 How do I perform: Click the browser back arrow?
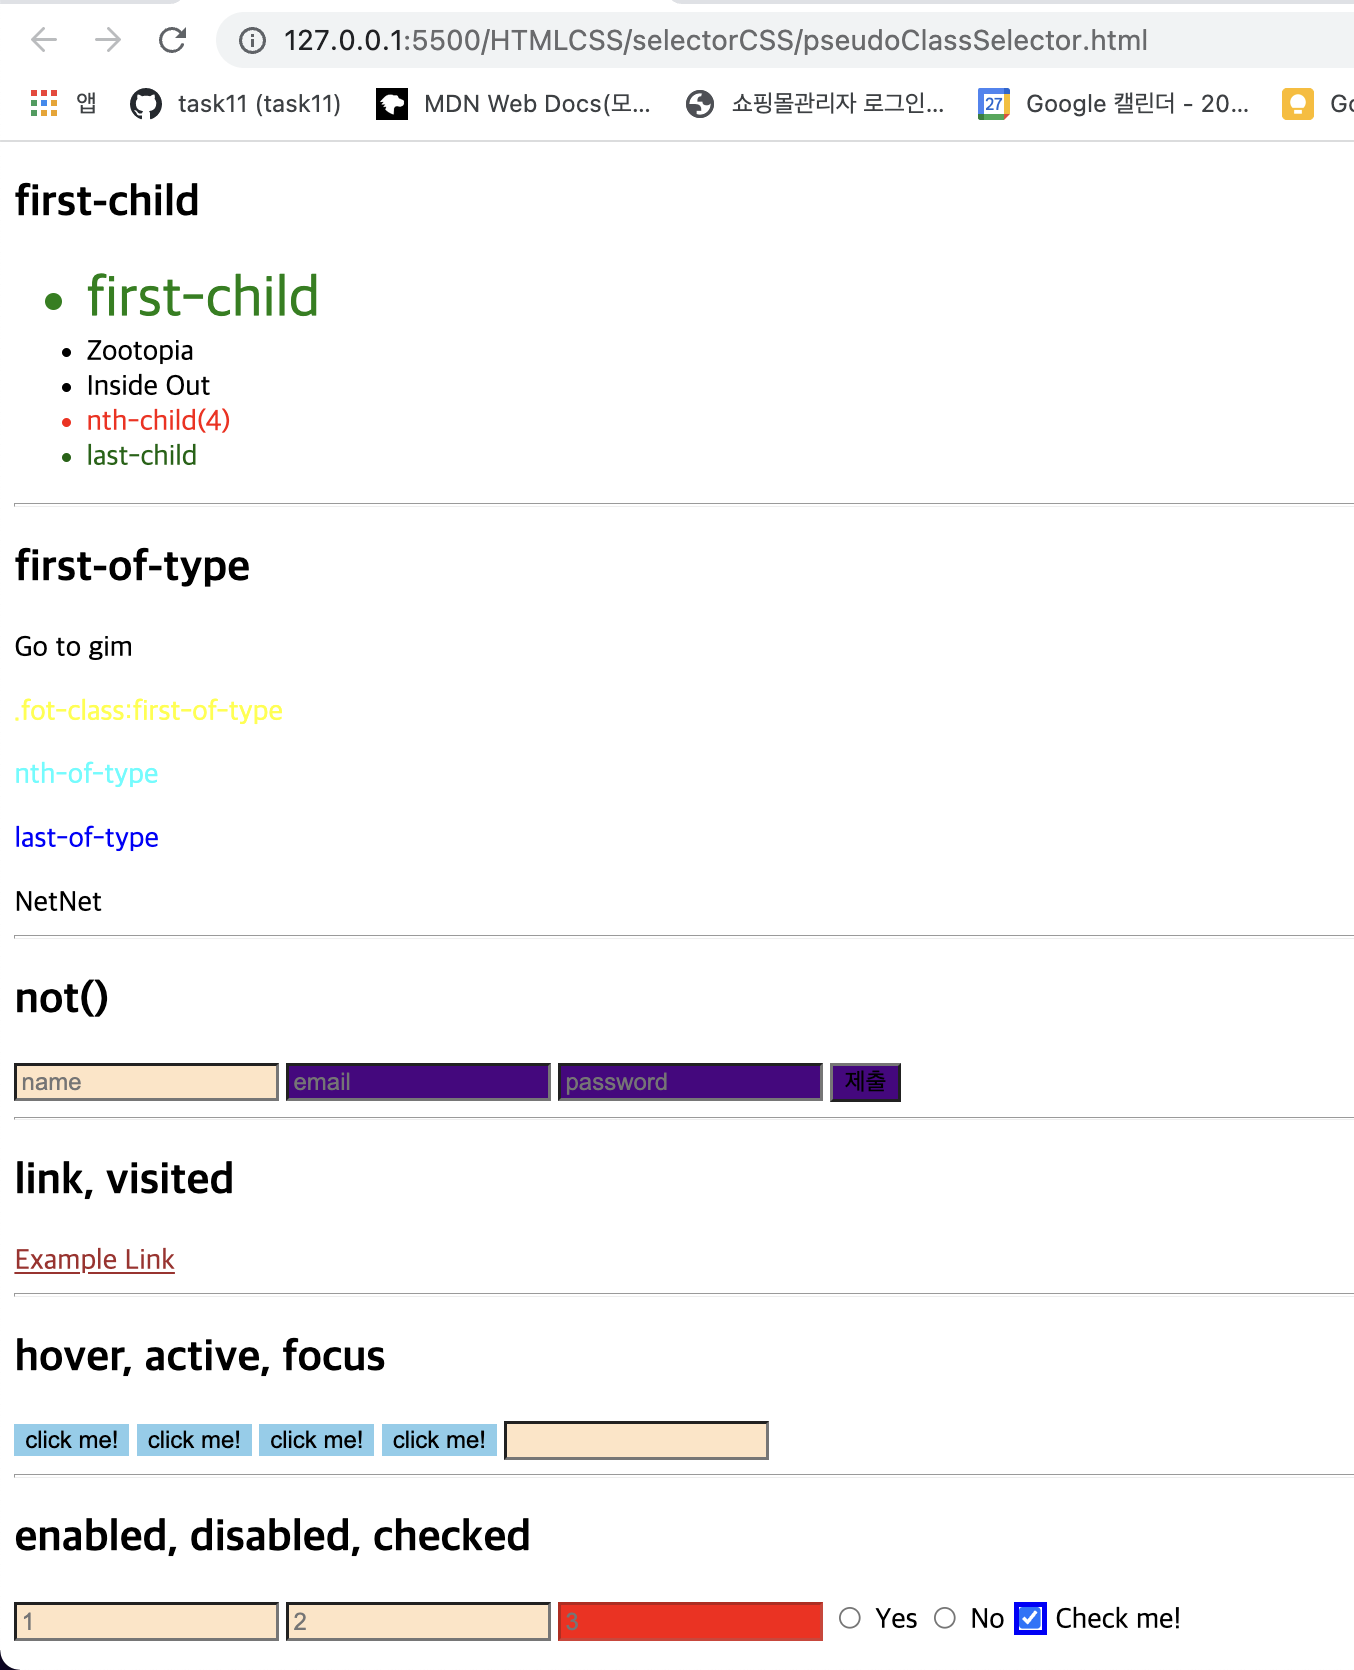(44, 40)
